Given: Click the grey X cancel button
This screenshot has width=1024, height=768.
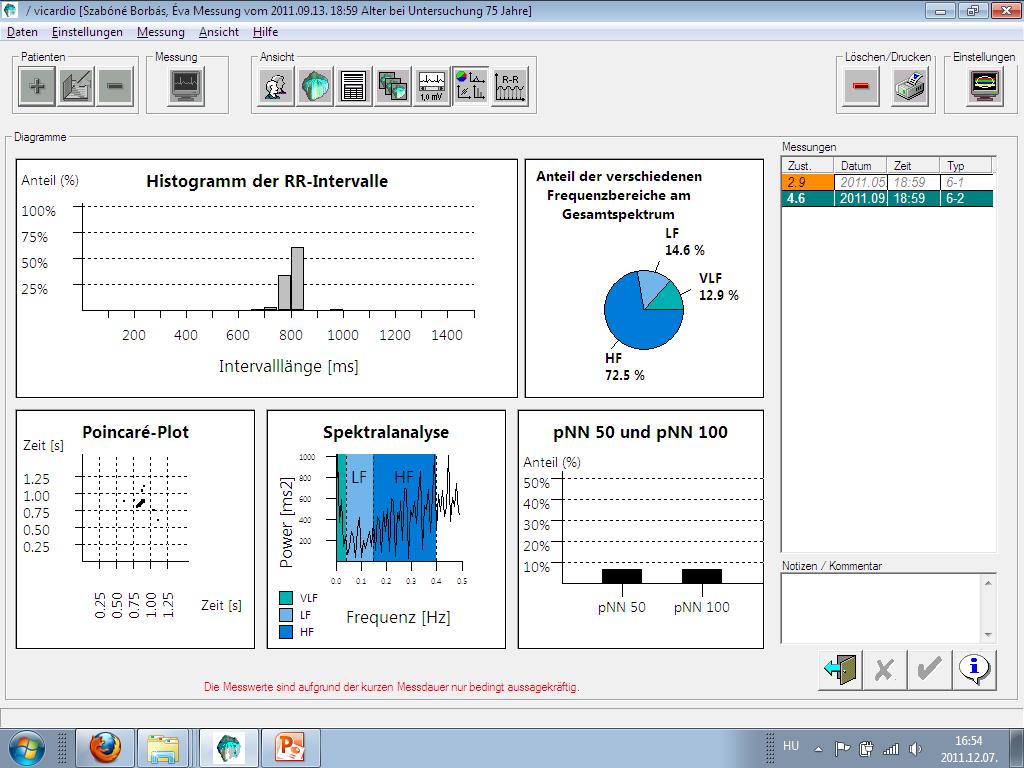Looking at the screenshot, I should [x=885, y=669].
